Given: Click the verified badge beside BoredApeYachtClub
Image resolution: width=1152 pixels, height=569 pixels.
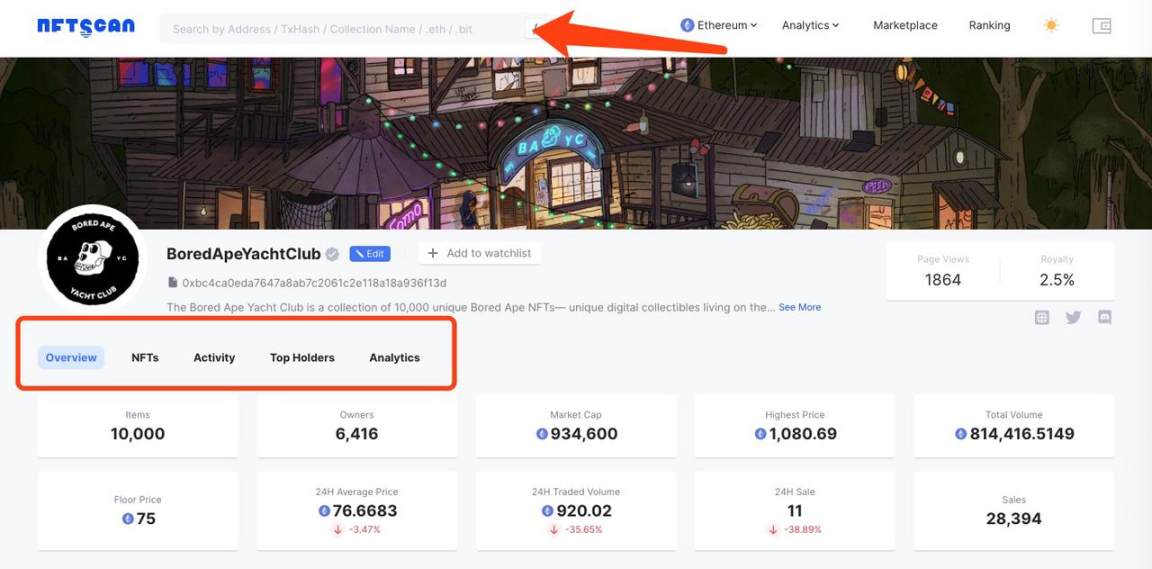Looking at the screenshot, I should 332,254.
